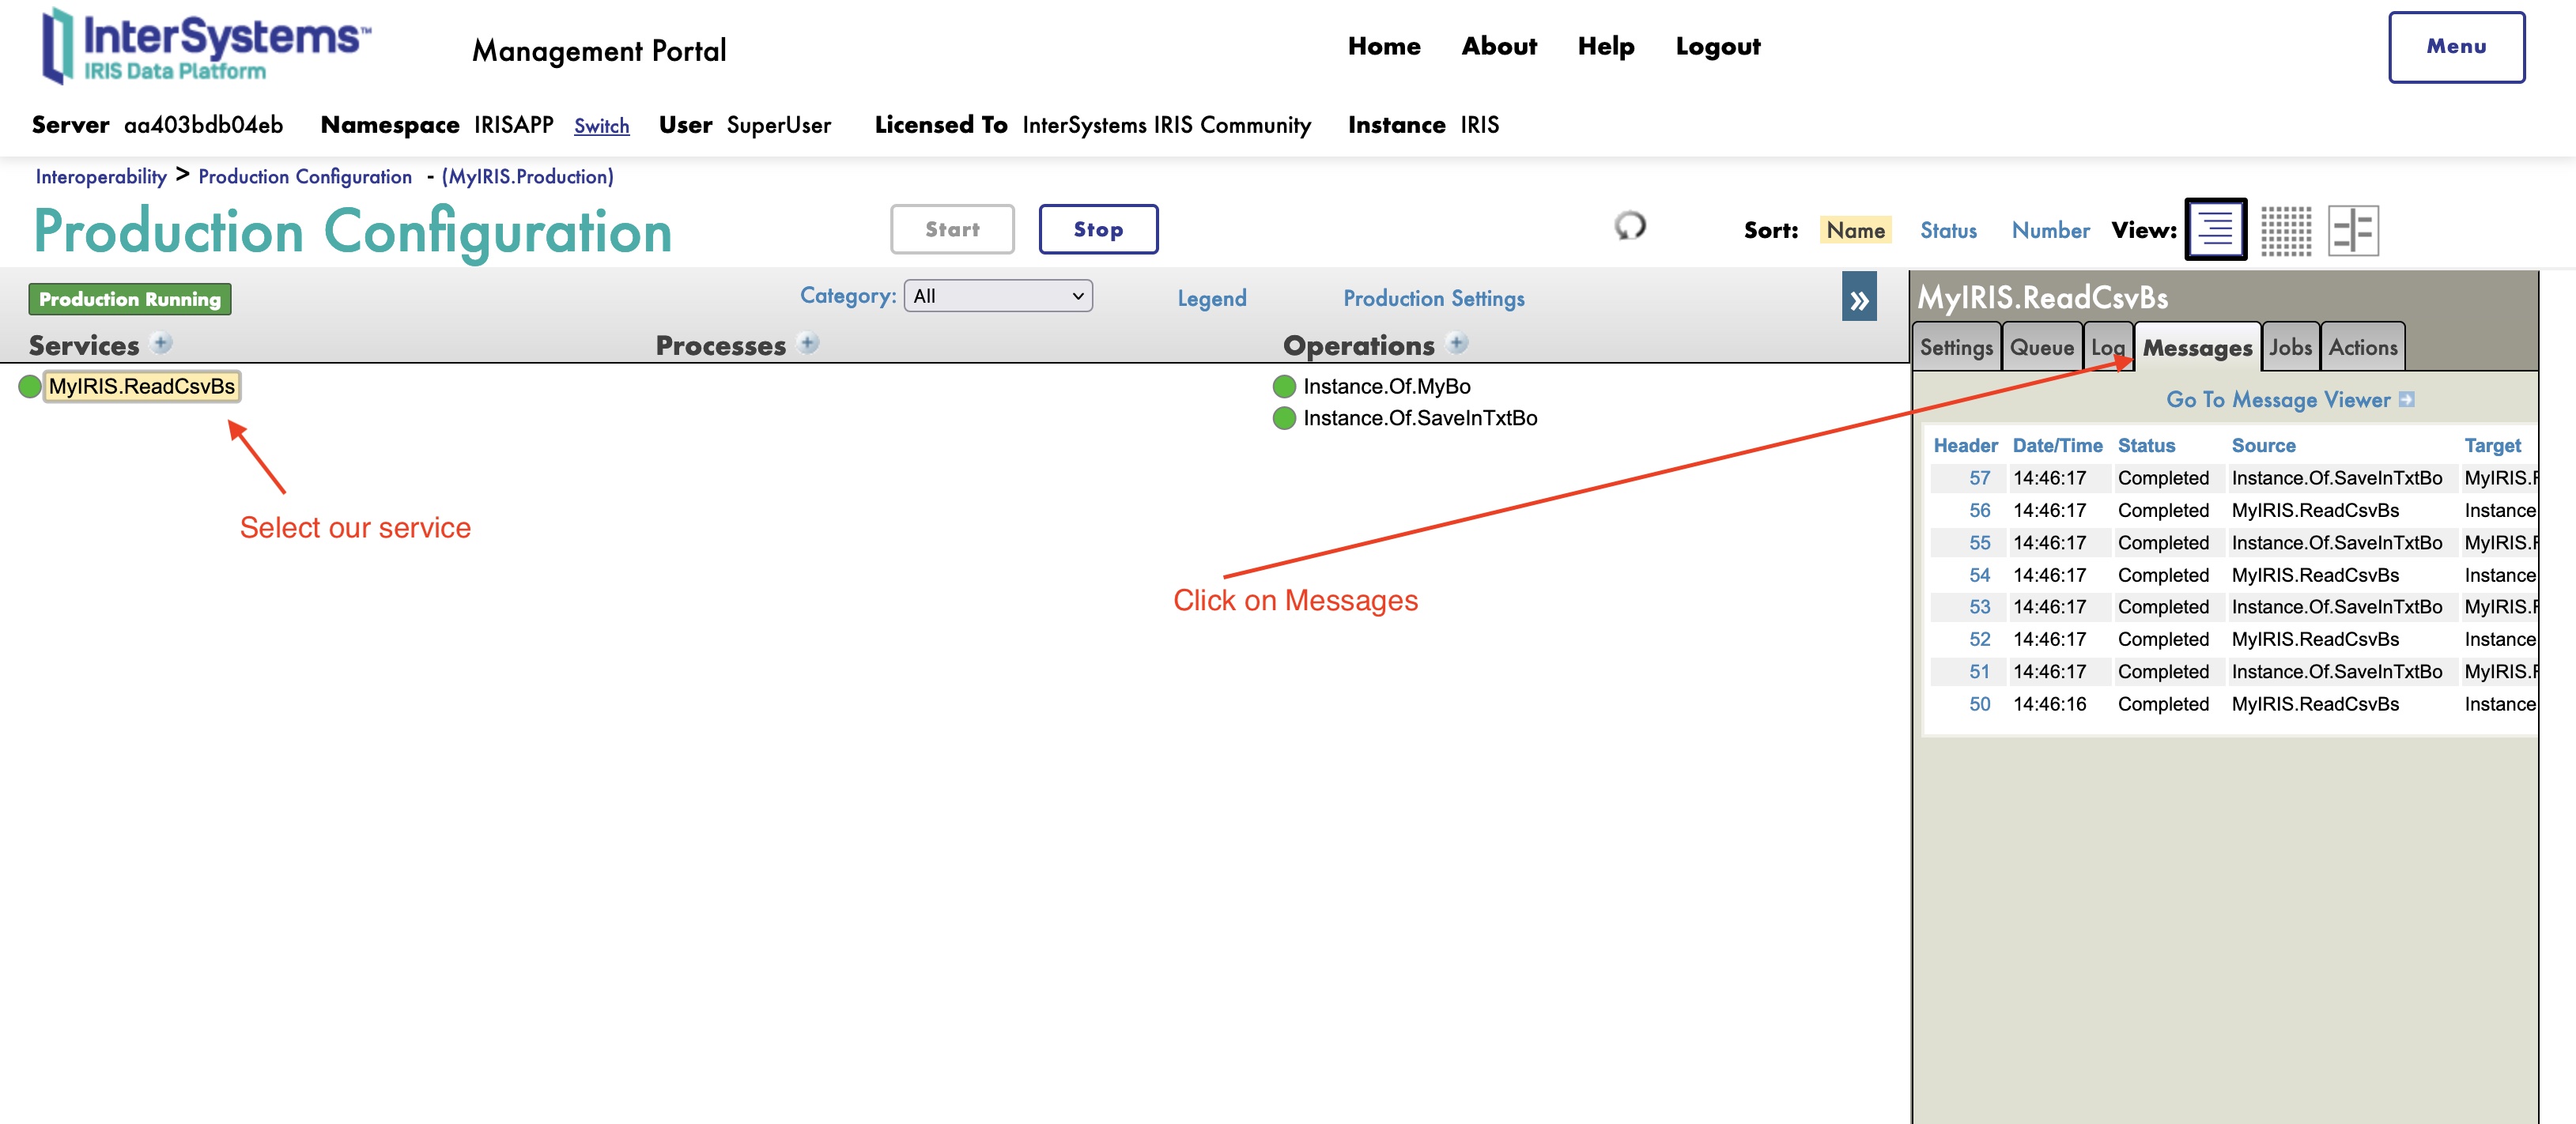Expand the Category dropdown showing All
Screen dimensions: 2576x1124
997,297
